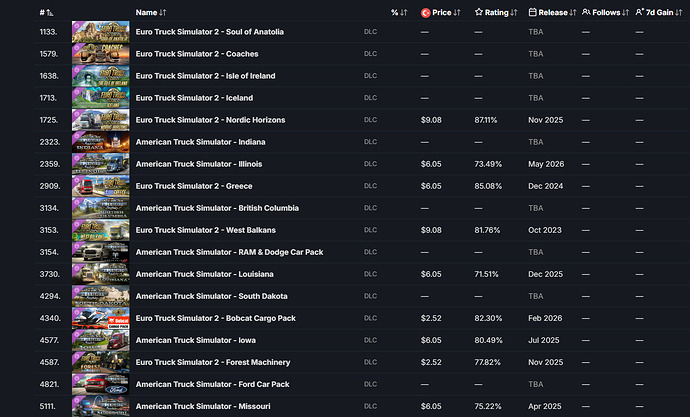The image size is (690, 417).
Task: Click the Greece DLC thumbnail image
Action: 101,186
